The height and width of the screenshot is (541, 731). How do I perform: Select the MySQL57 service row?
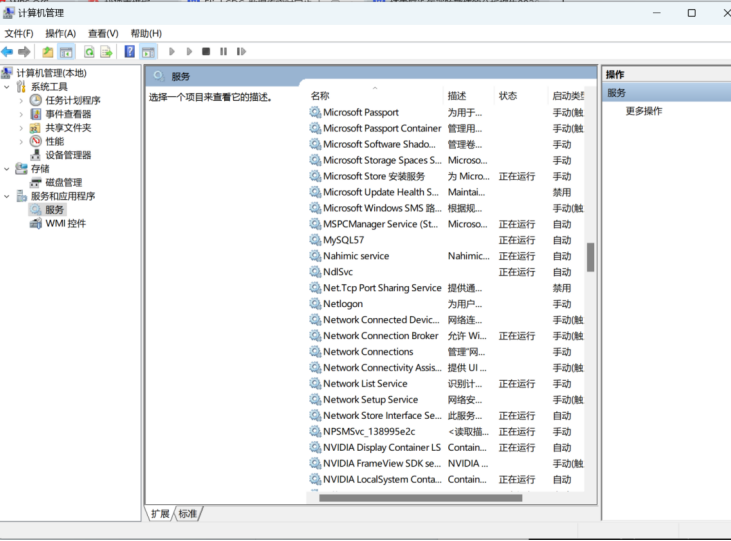[x=446, y=240]
